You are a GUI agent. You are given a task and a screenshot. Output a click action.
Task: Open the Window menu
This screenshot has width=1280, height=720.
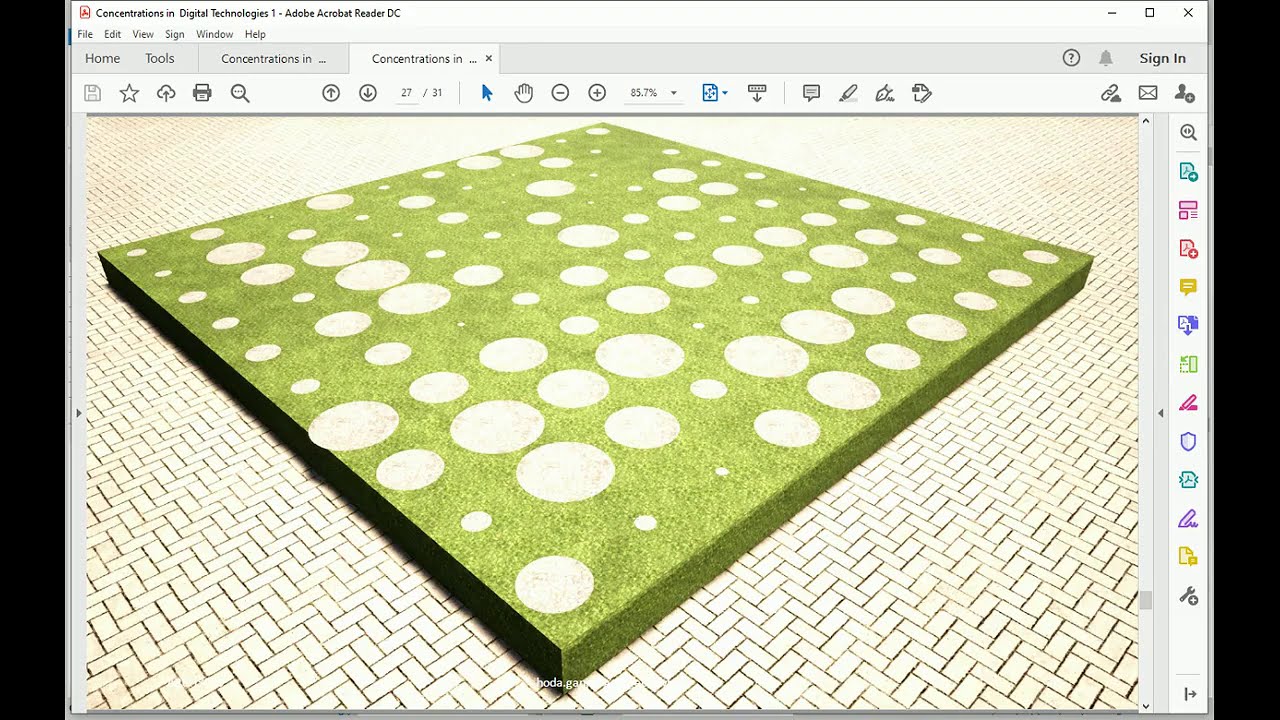click(x=214, y=34)
